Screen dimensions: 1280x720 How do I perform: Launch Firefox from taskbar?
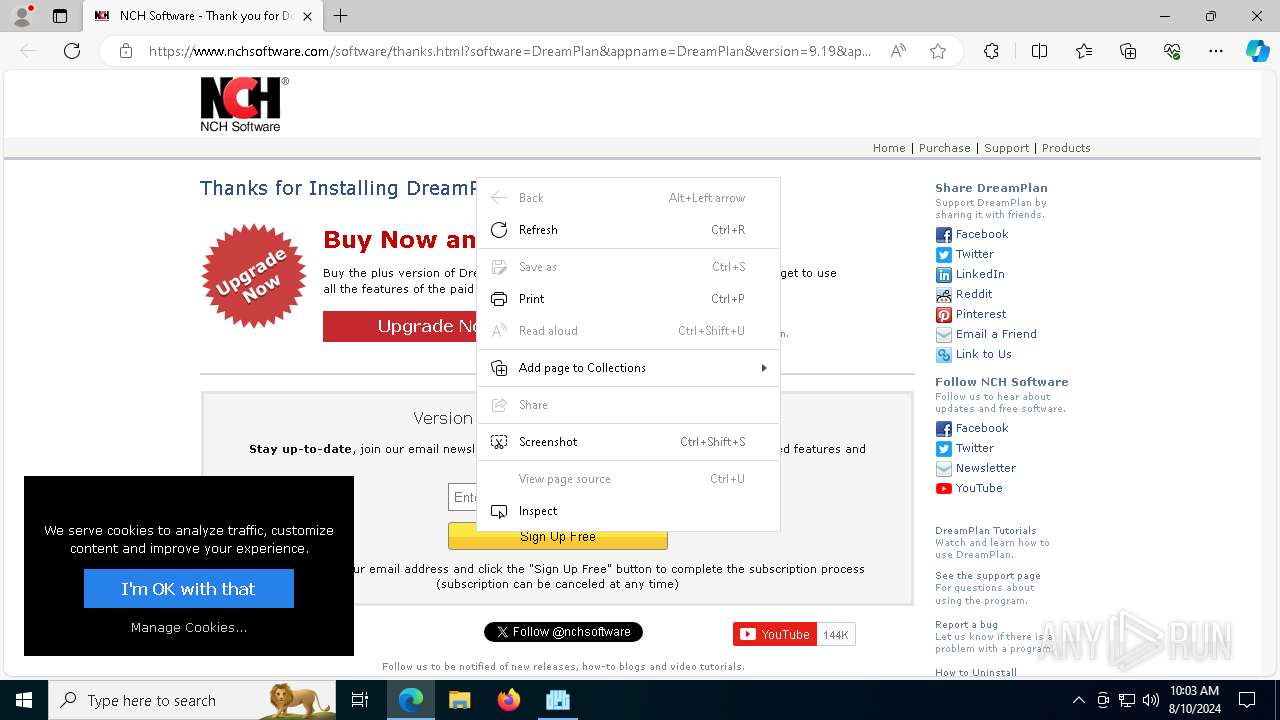(509, 700)
